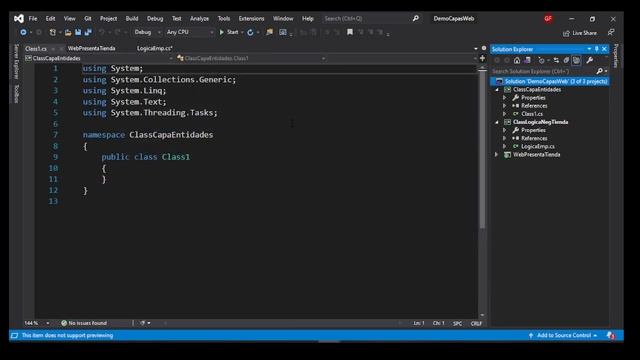
Task: Toggle Show All Files in Solution Explorer
Action: 576,60
